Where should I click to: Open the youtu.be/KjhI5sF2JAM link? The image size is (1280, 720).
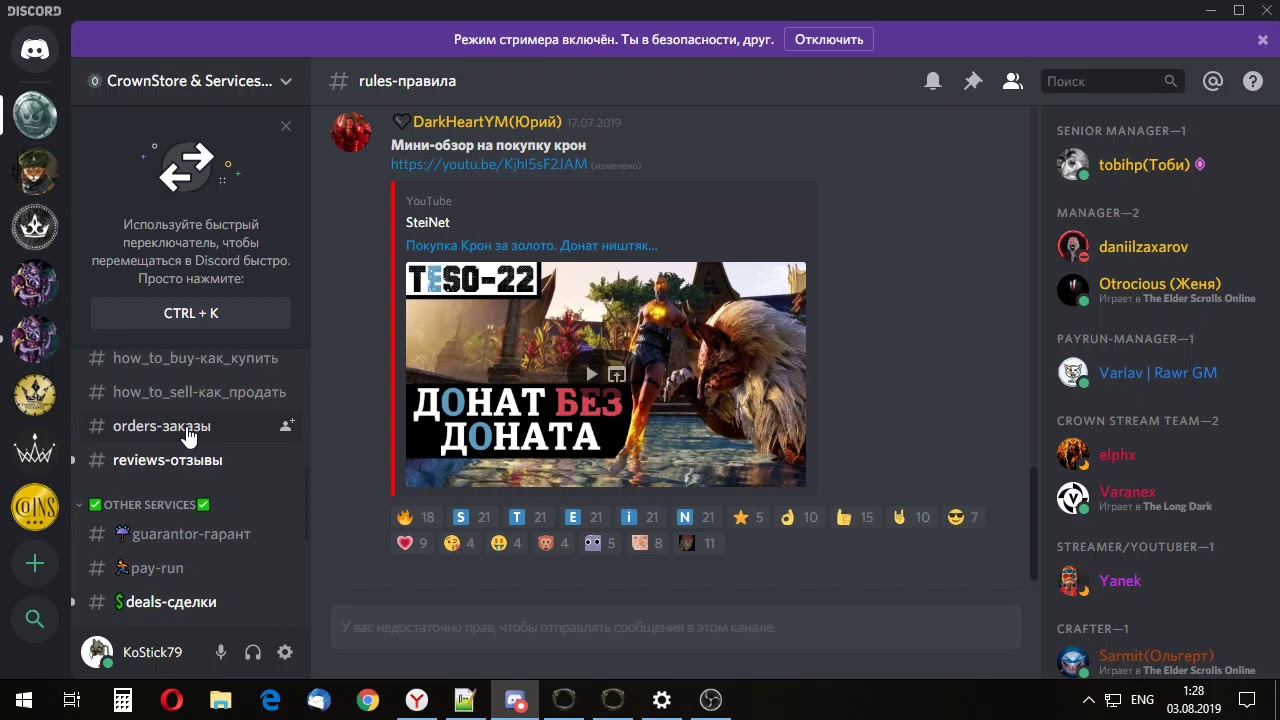489,164
